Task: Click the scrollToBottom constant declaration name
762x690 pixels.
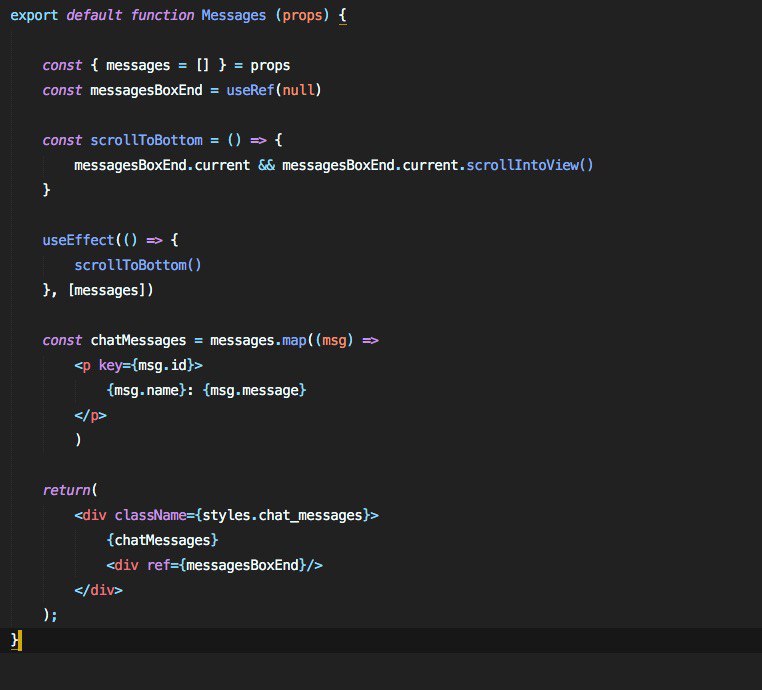Action: click(146, 140)
